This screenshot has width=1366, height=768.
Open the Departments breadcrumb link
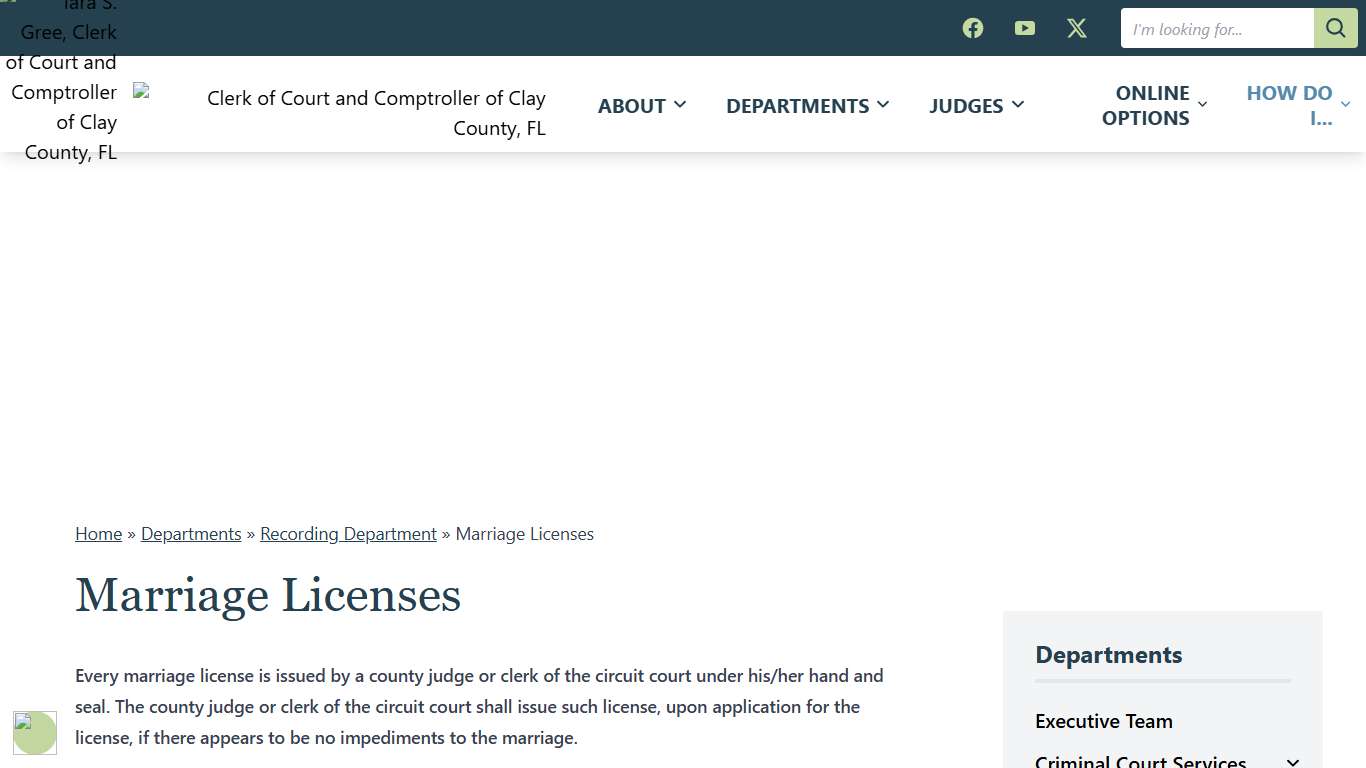click(191, 533)
